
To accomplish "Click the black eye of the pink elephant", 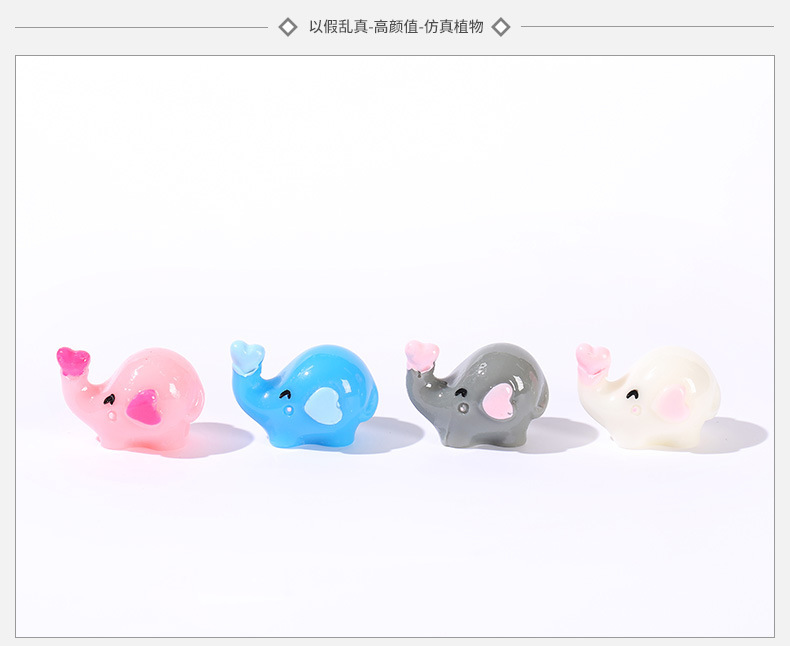I will click(x=109, y=400).
